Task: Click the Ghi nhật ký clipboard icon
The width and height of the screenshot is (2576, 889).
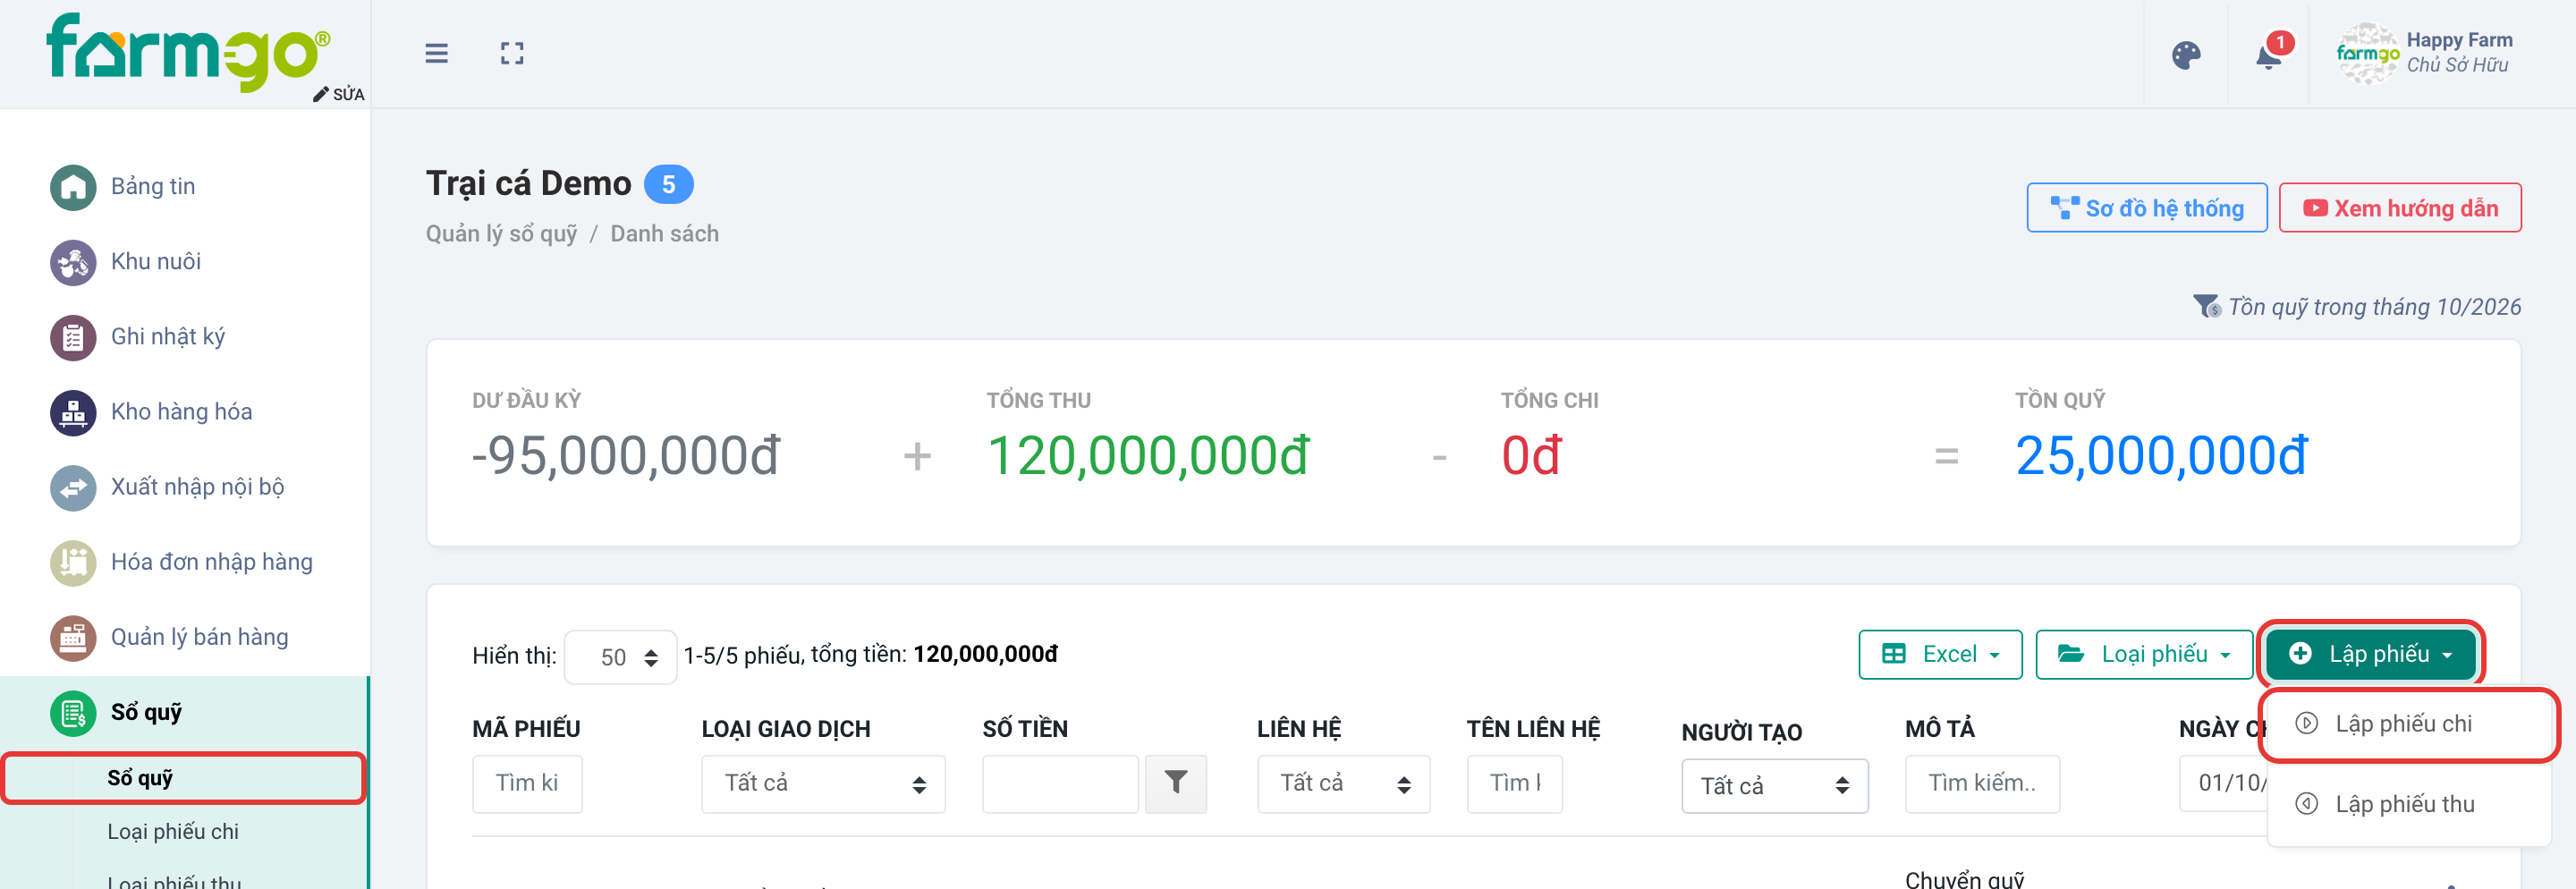Action: 73,337
